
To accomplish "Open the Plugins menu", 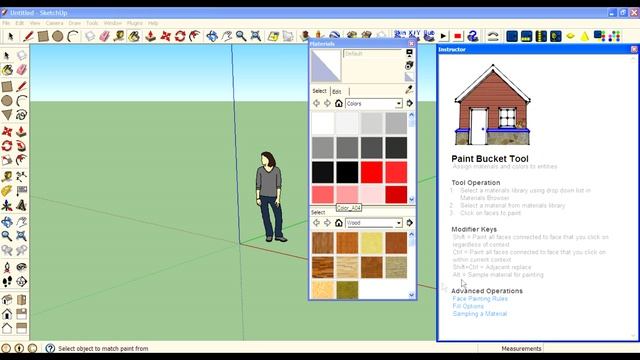I will (135, 23).
